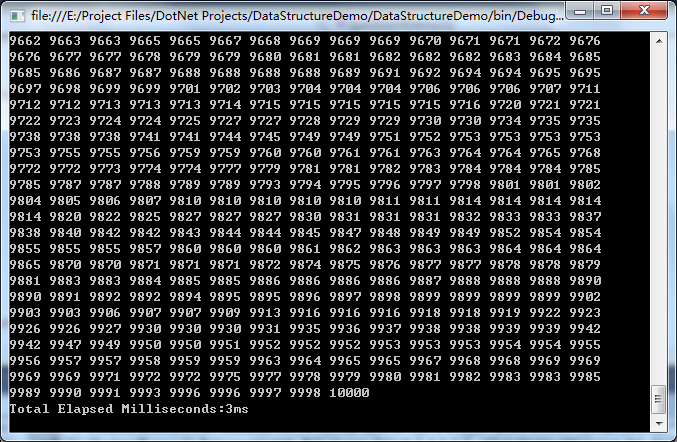677x442 pixels.
Task: Click the file path title text
Action: point(297,16)
